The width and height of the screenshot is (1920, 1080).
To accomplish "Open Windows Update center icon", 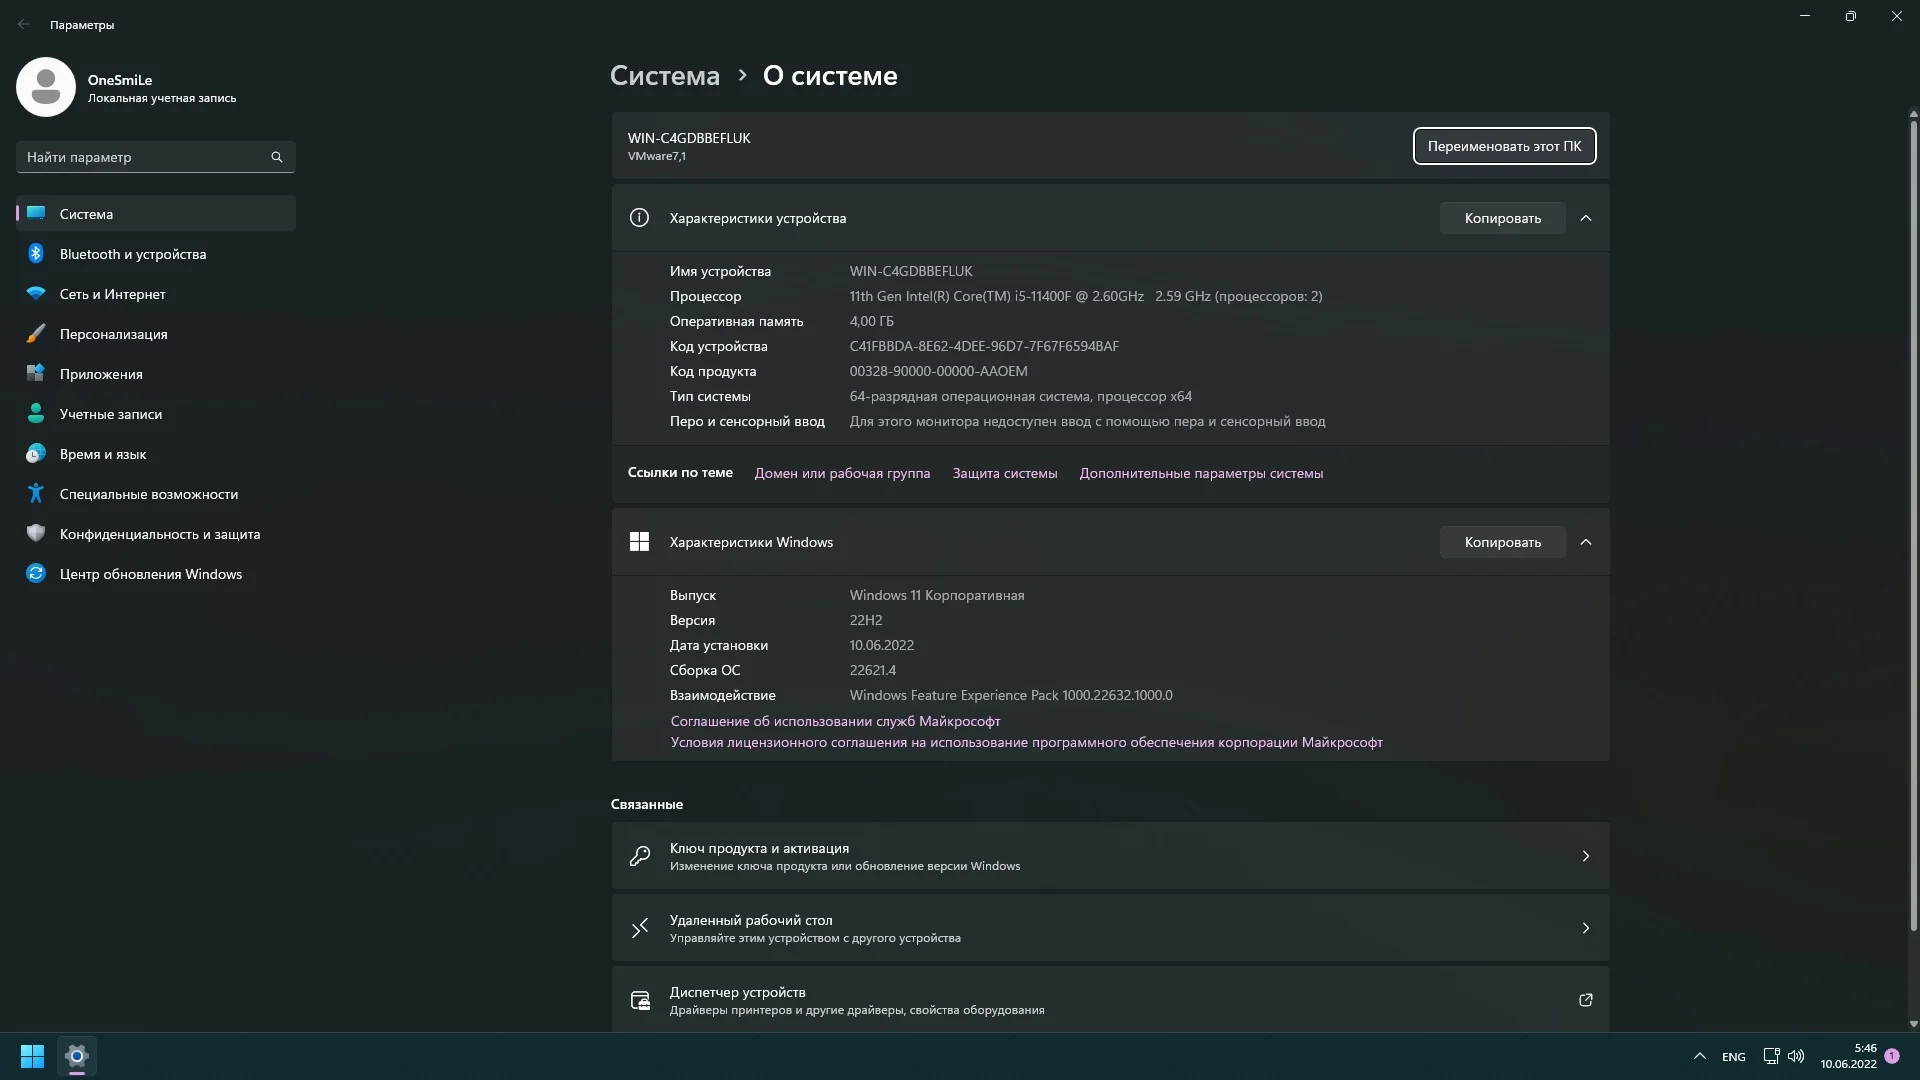I will pyautogui.click(x=36, y=574).
